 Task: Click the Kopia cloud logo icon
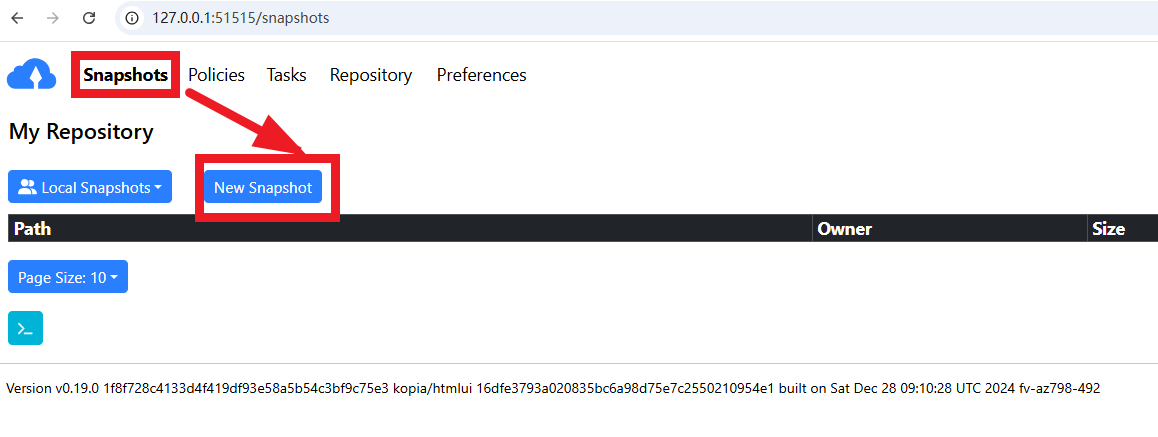(32, 75)
